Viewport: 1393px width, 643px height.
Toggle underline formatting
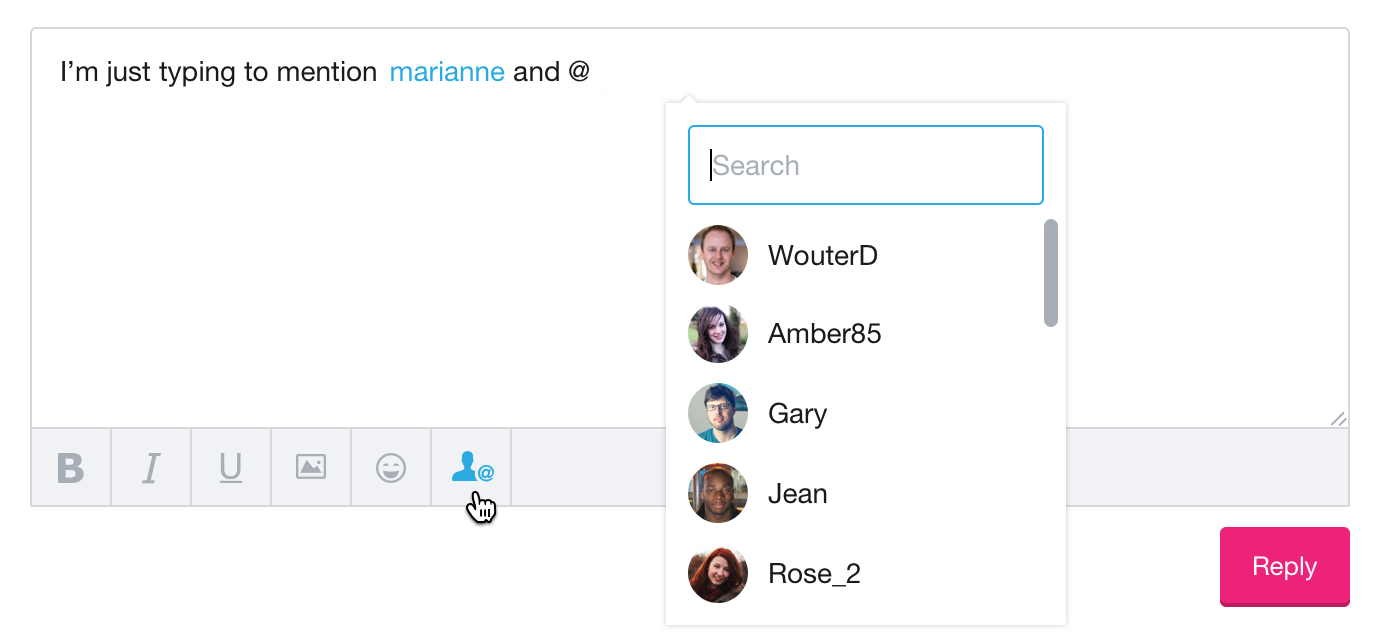click(231, 467)
